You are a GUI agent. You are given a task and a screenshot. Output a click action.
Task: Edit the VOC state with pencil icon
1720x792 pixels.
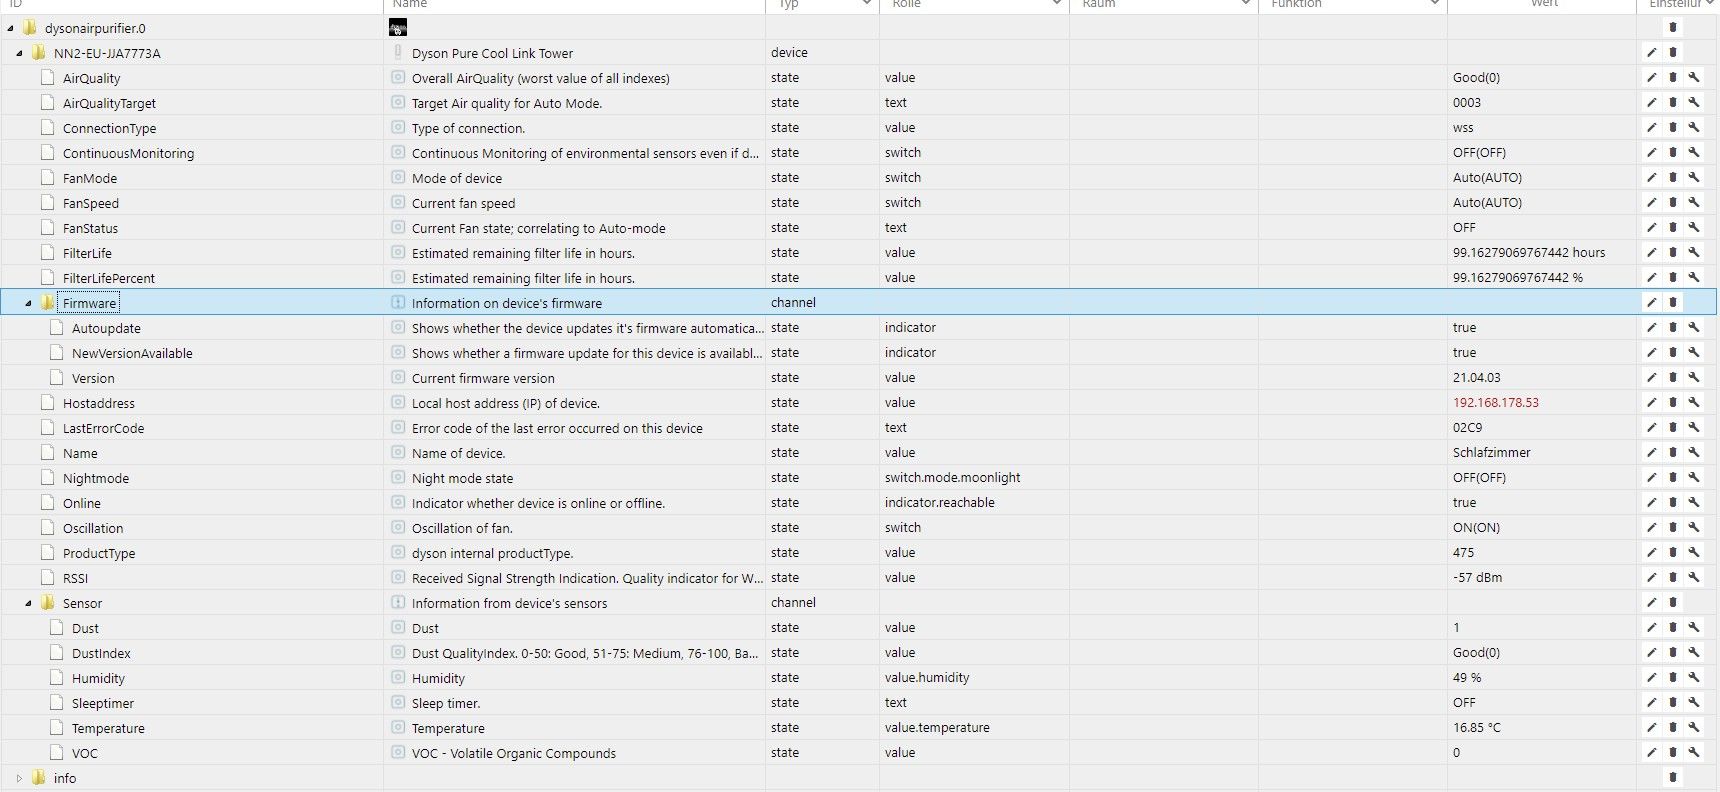(x=1651, y=753)
